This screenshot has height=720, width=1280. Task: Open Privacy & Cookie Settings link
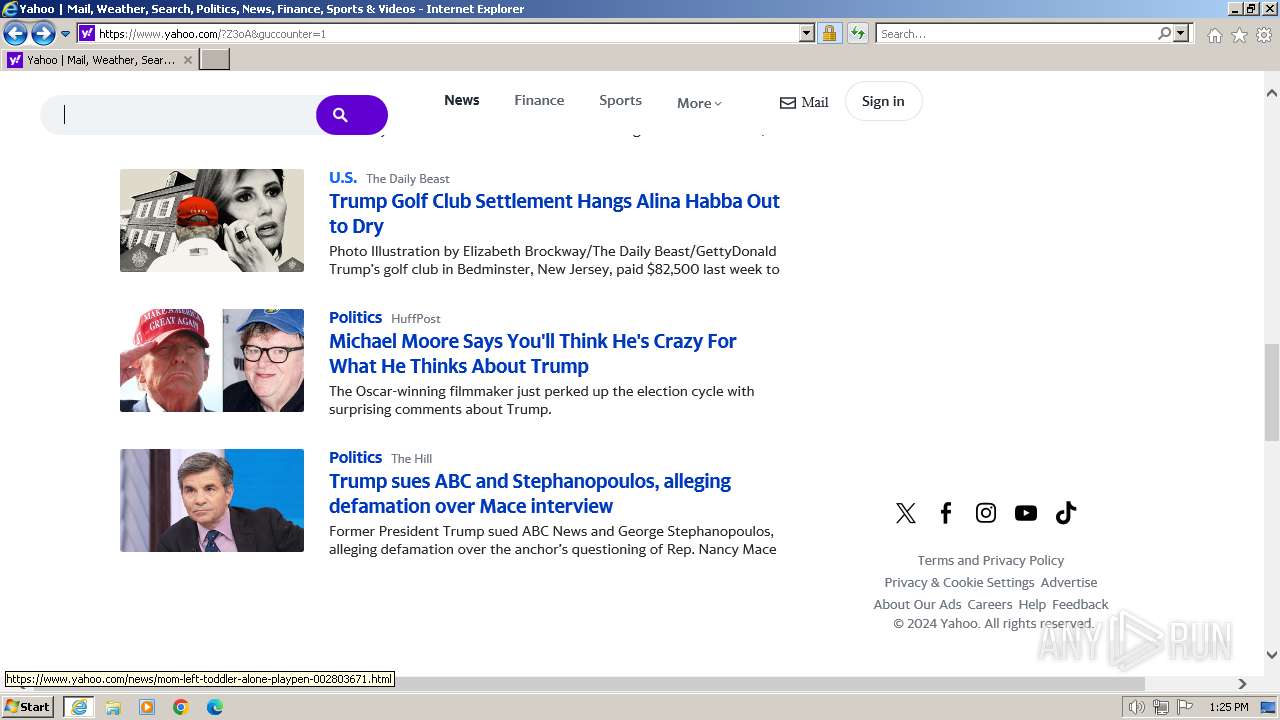[959, 582]
